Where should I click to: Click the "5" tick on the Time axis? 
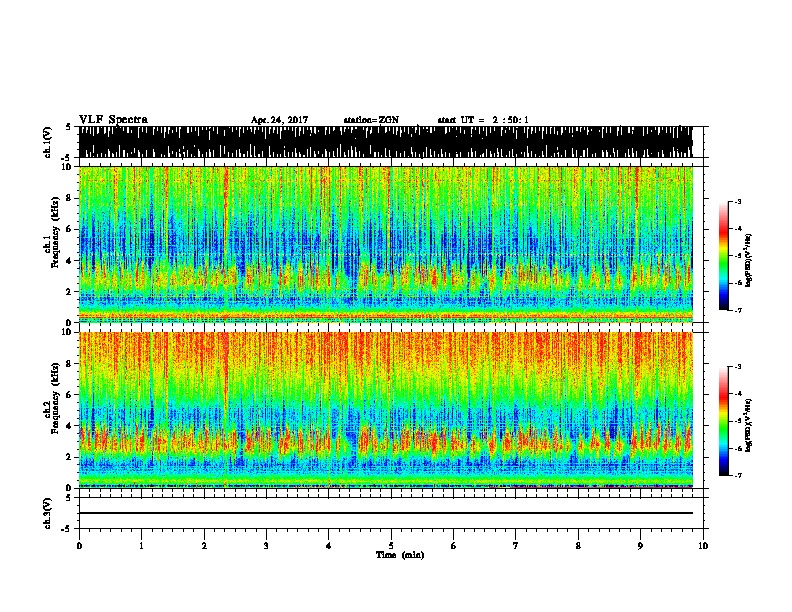click(x=391, y=546)
